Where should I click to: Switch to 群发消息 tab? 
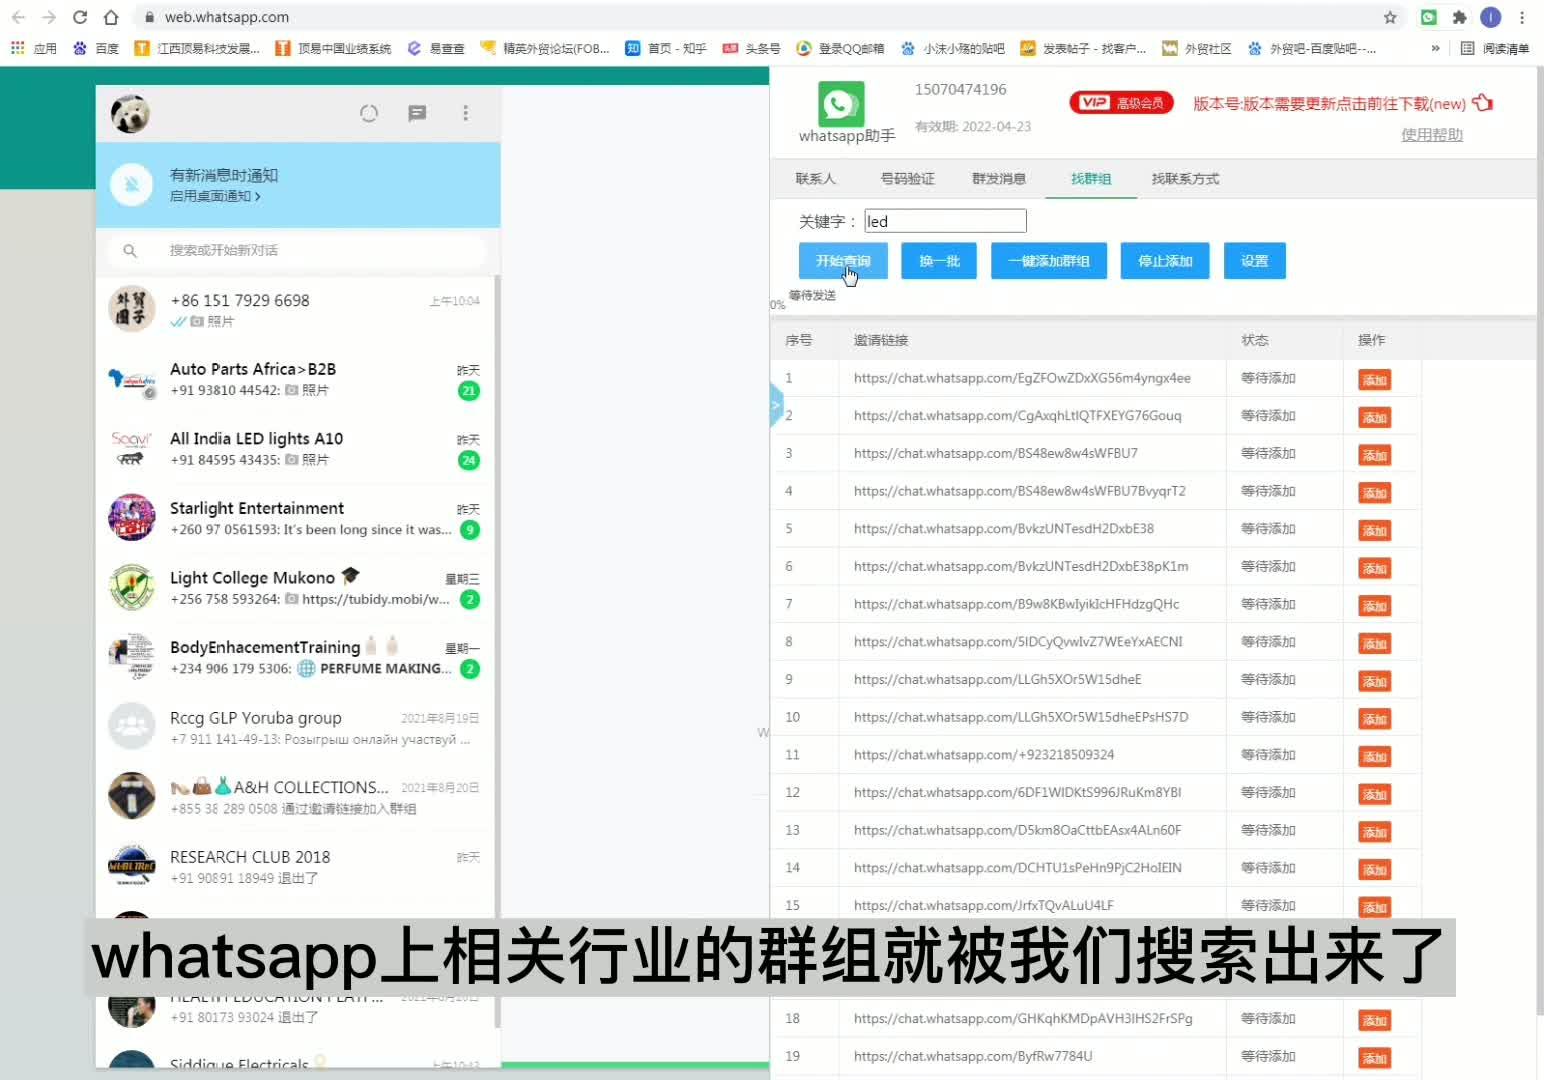coord(999,179)
